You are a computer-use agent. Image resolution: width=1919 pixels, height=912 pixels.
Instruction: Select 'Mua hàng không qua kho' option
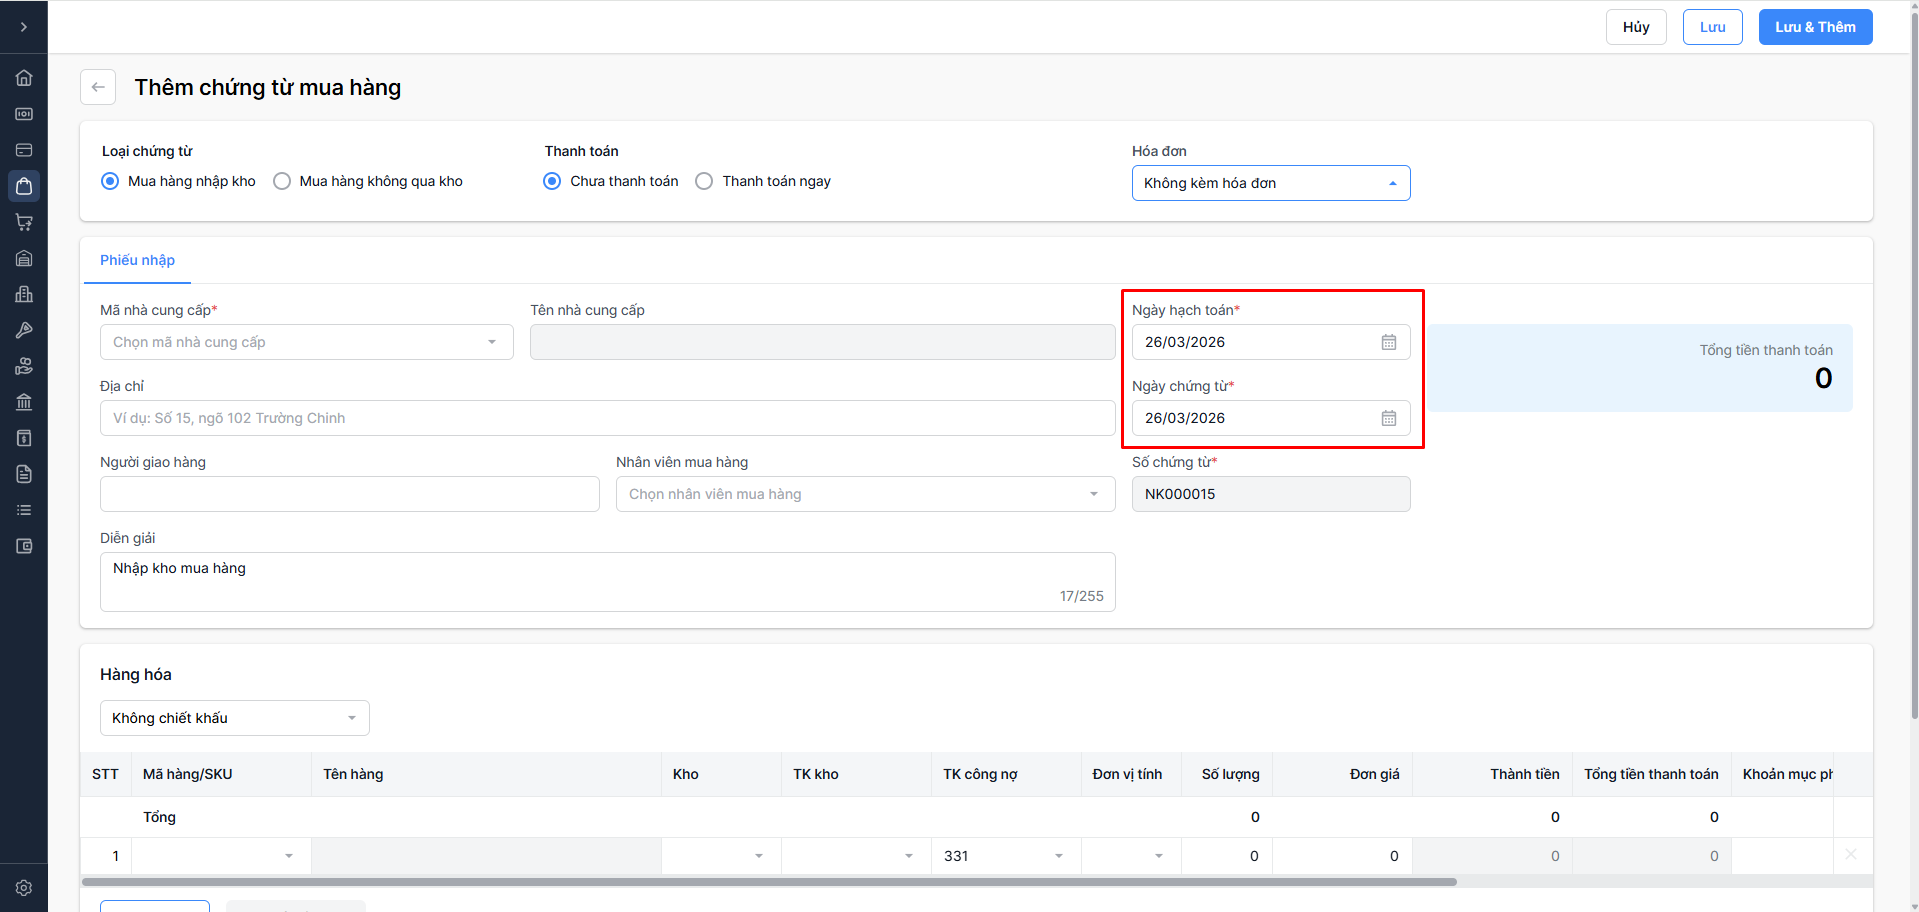283,181
